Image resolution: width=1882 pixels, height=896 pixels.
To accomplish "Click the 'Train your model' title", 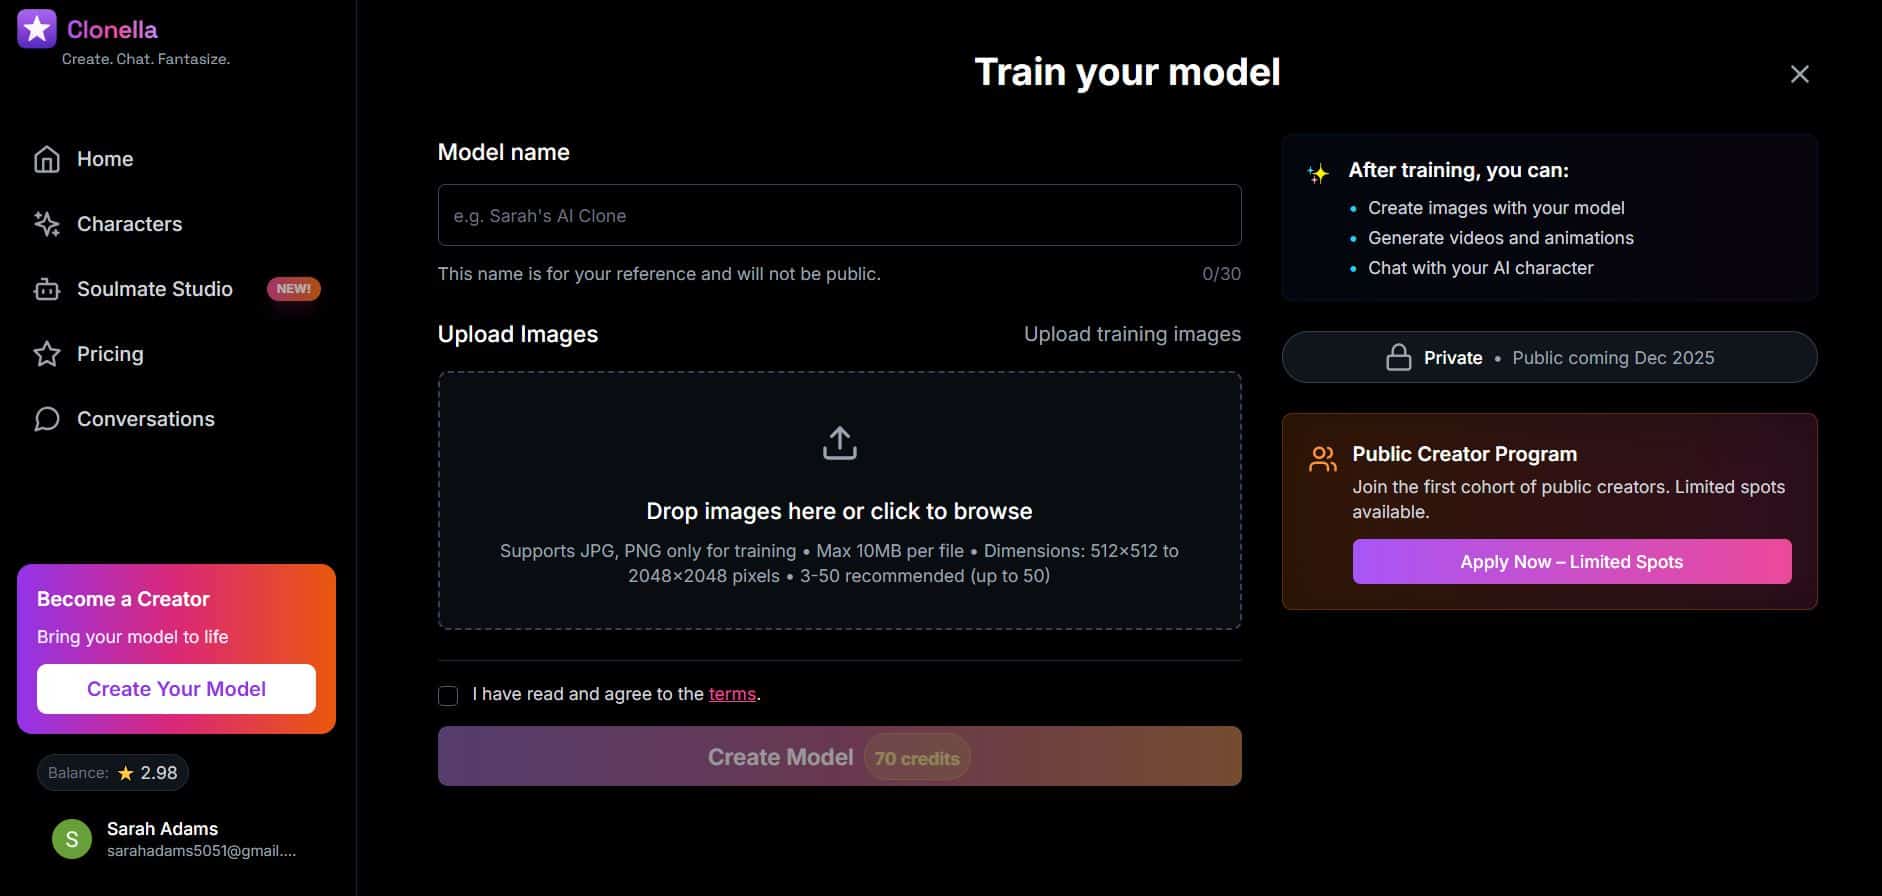I will tap(1127, 72).
